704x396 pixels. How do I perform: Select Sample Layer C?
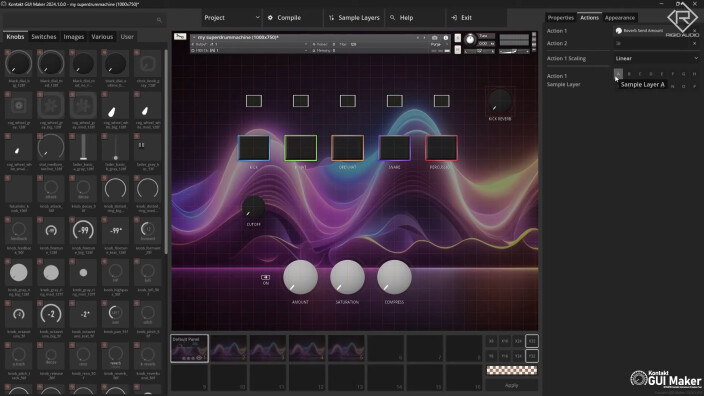click(x=640, y=74)
